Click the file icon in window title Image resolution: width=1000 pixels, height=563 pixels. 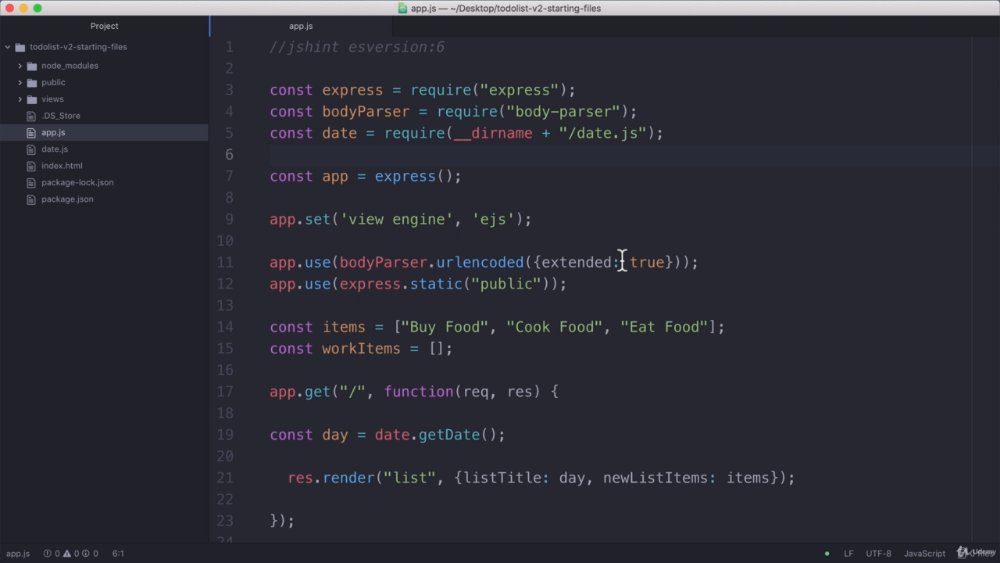pyautogui.click(x=402, y=8)
